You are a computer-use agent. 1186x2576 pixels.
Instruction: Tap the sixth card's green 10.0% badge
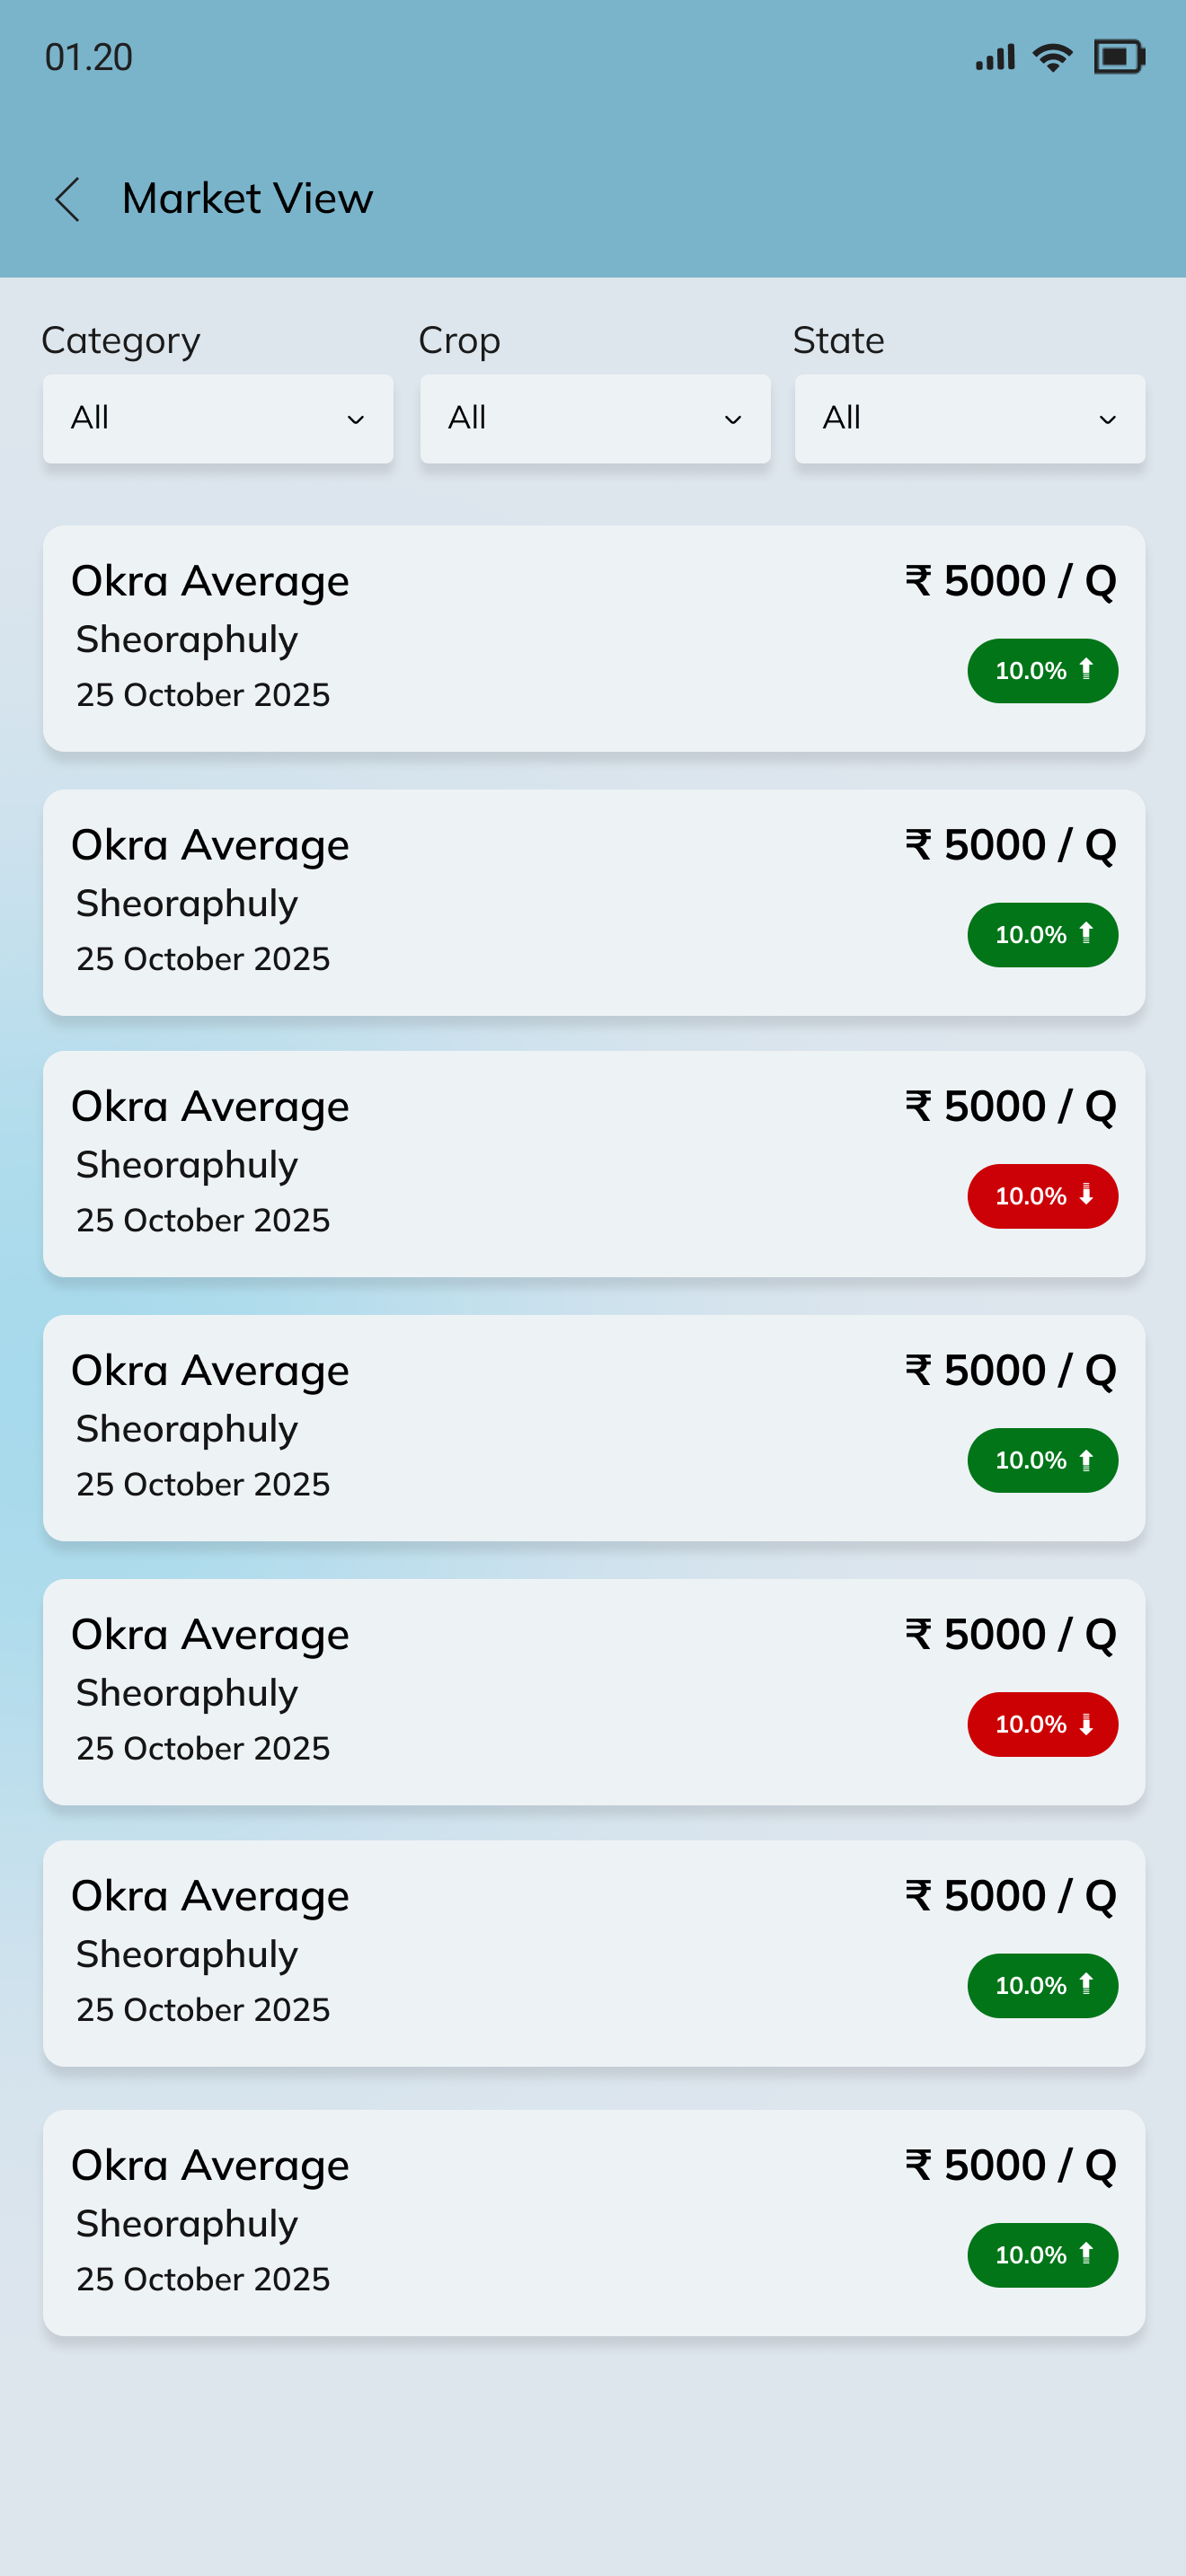pyautogui.click(x=1042, y=1986)
